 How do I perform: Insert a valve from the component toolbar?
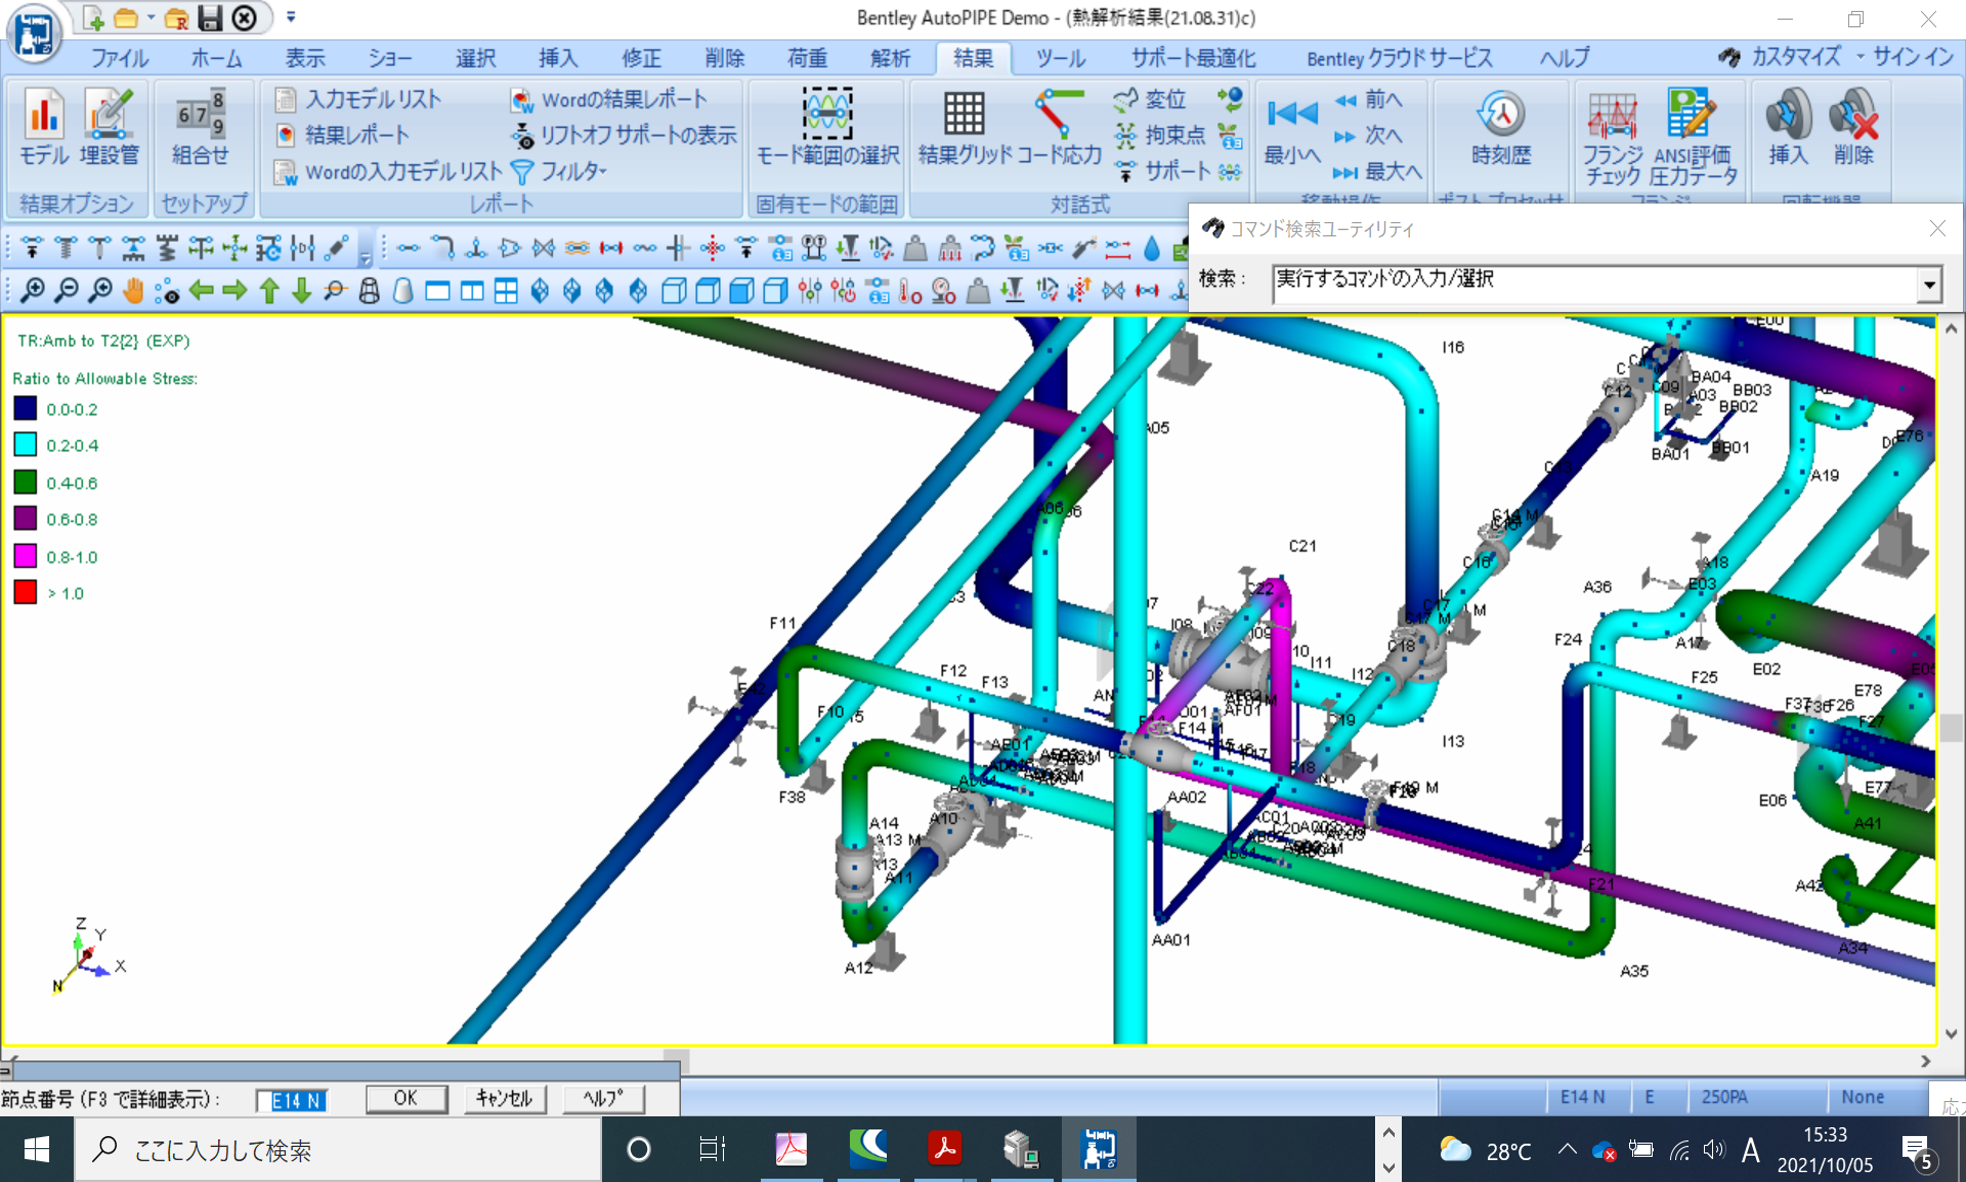tap(543, 247)
